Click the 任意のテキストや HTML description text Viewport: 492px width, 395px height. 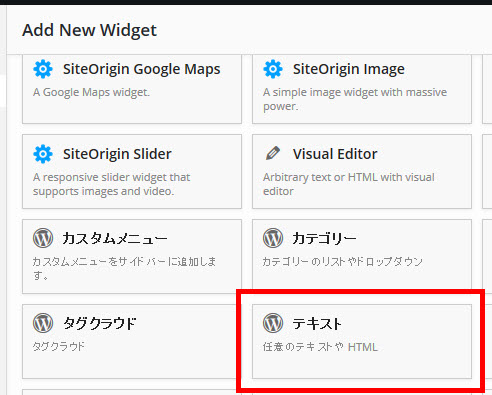(320, 347)
